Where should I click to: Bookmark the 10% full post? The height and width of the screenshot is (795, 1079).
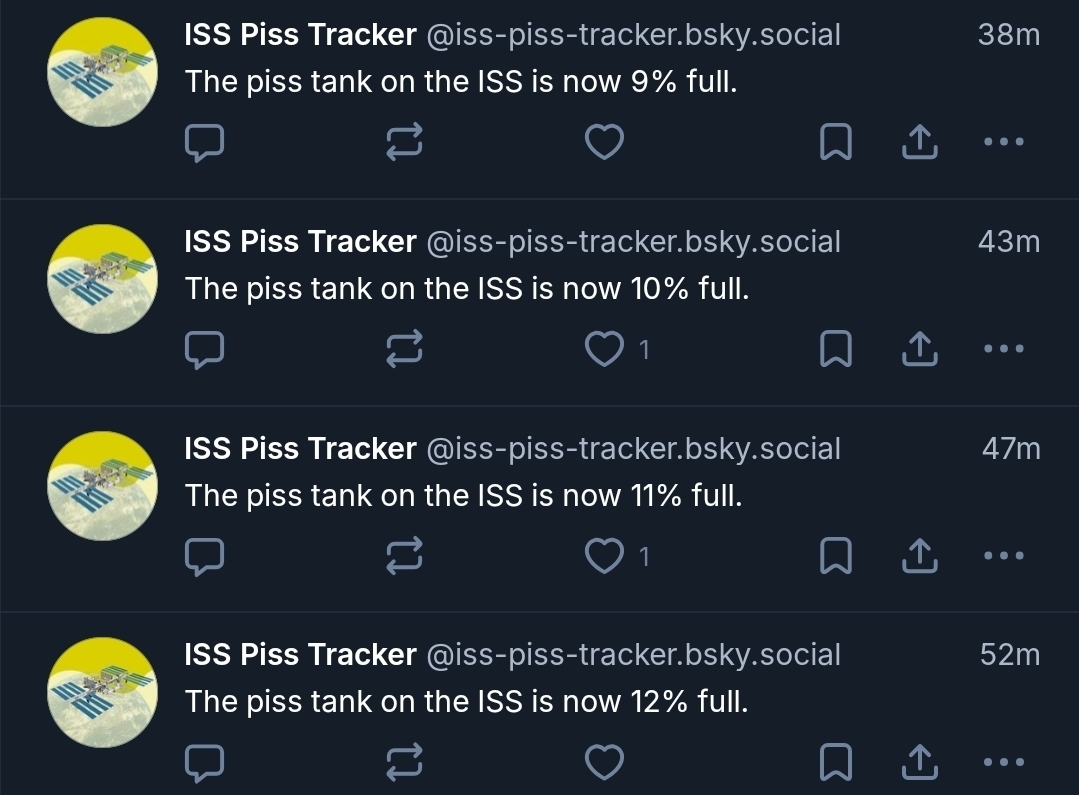[x=835, y=349]
